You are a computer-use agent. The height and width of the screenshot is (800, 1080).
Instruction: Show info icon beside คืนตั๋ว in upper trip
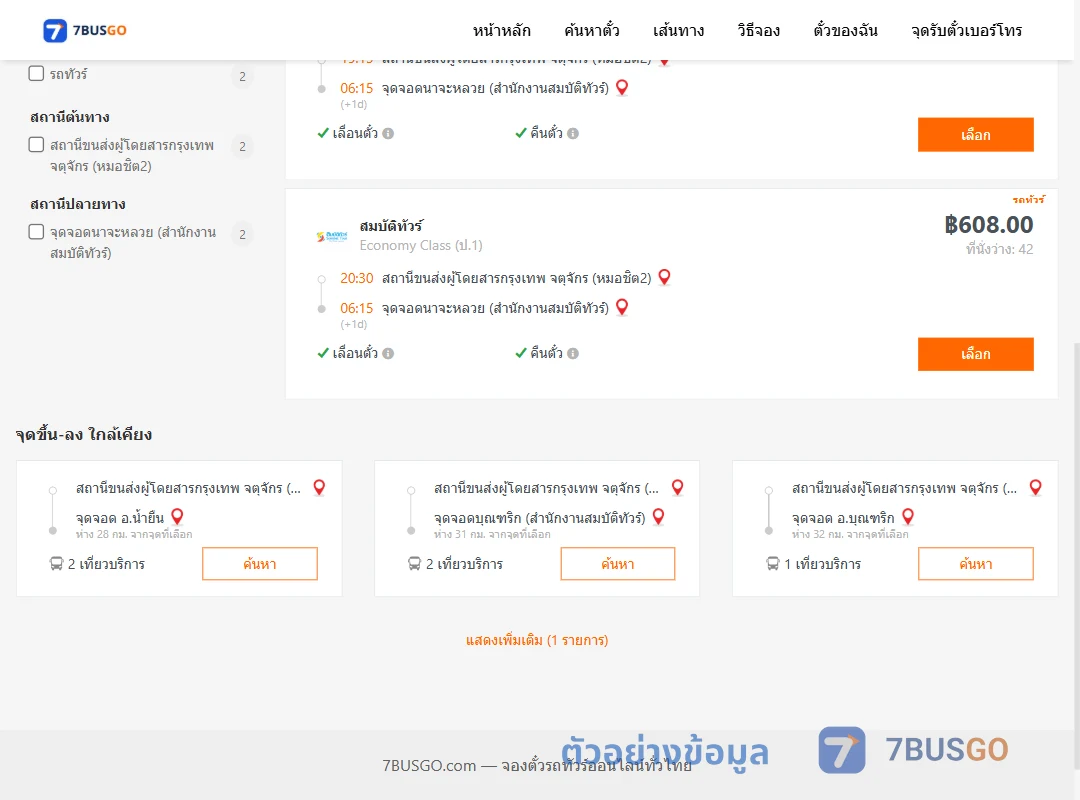573,134
